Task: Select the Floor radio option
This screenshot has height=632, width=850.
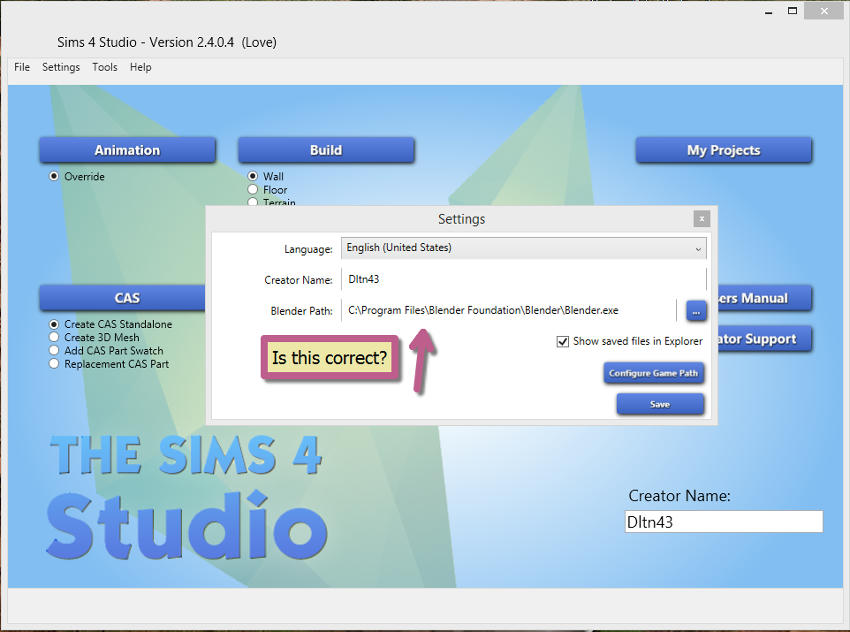Action: tap(253, 190)
